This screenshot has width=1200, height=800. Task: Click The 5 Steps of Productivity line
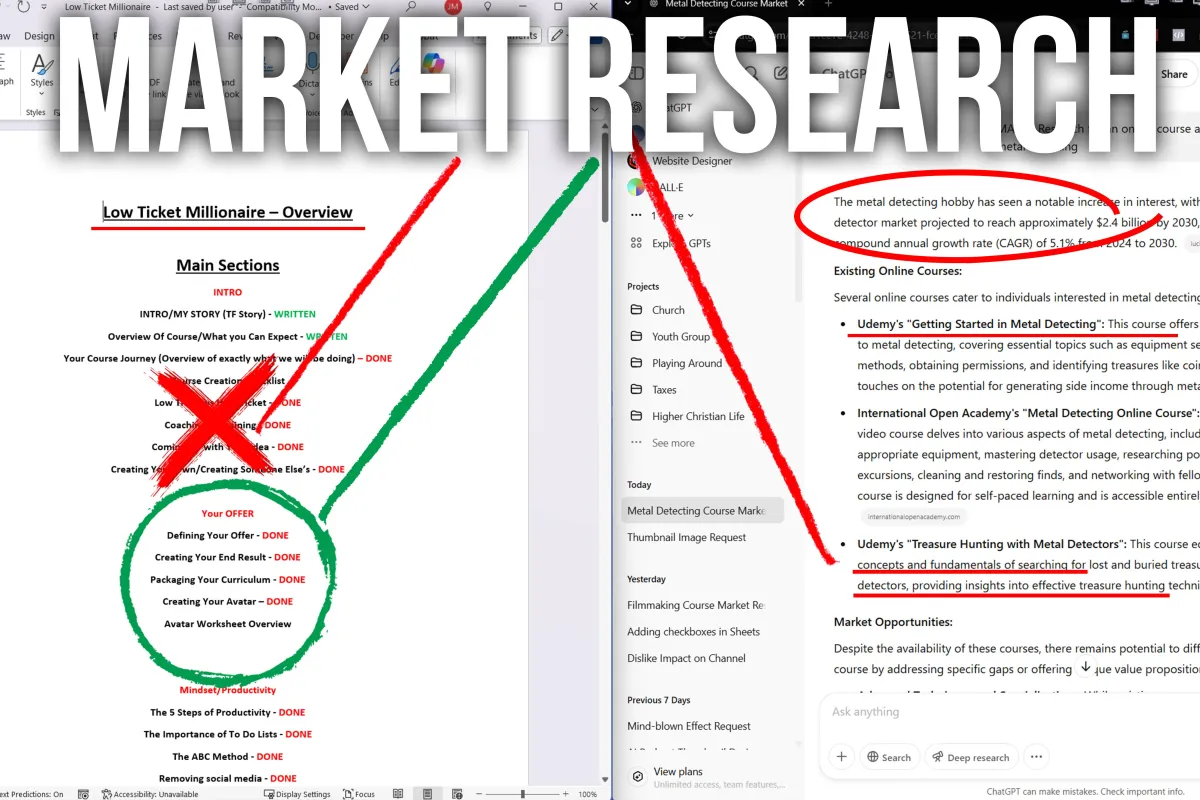(x=228, y=712)
